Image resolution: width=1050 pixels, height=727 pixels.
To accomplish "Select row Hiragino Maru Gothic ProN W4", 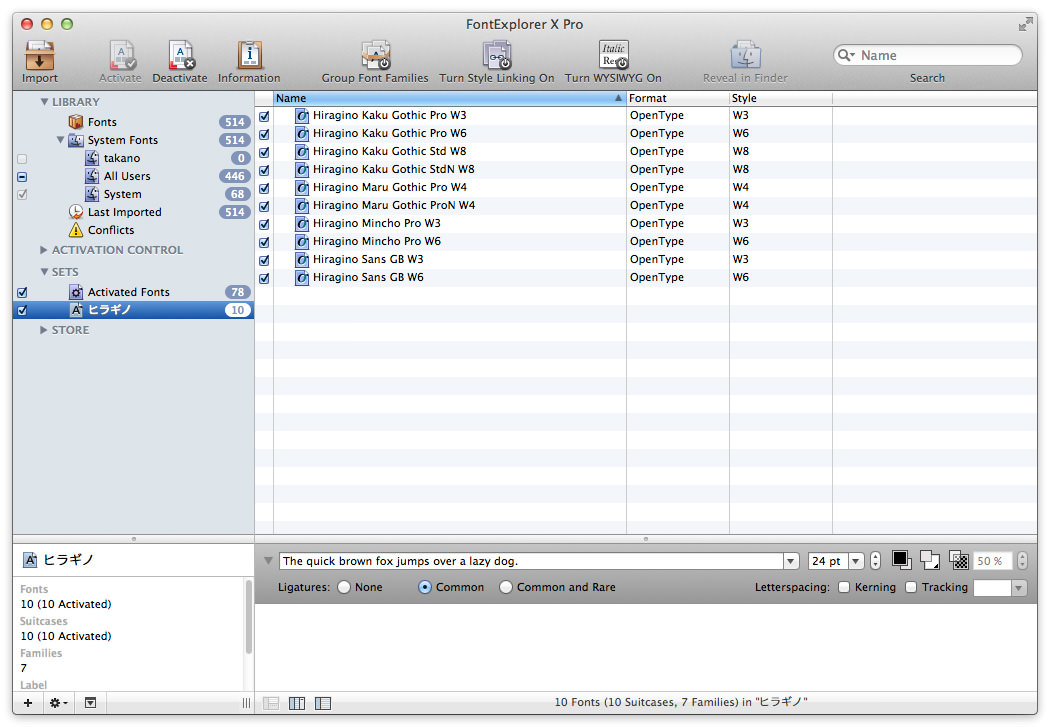I will (646, 206).
